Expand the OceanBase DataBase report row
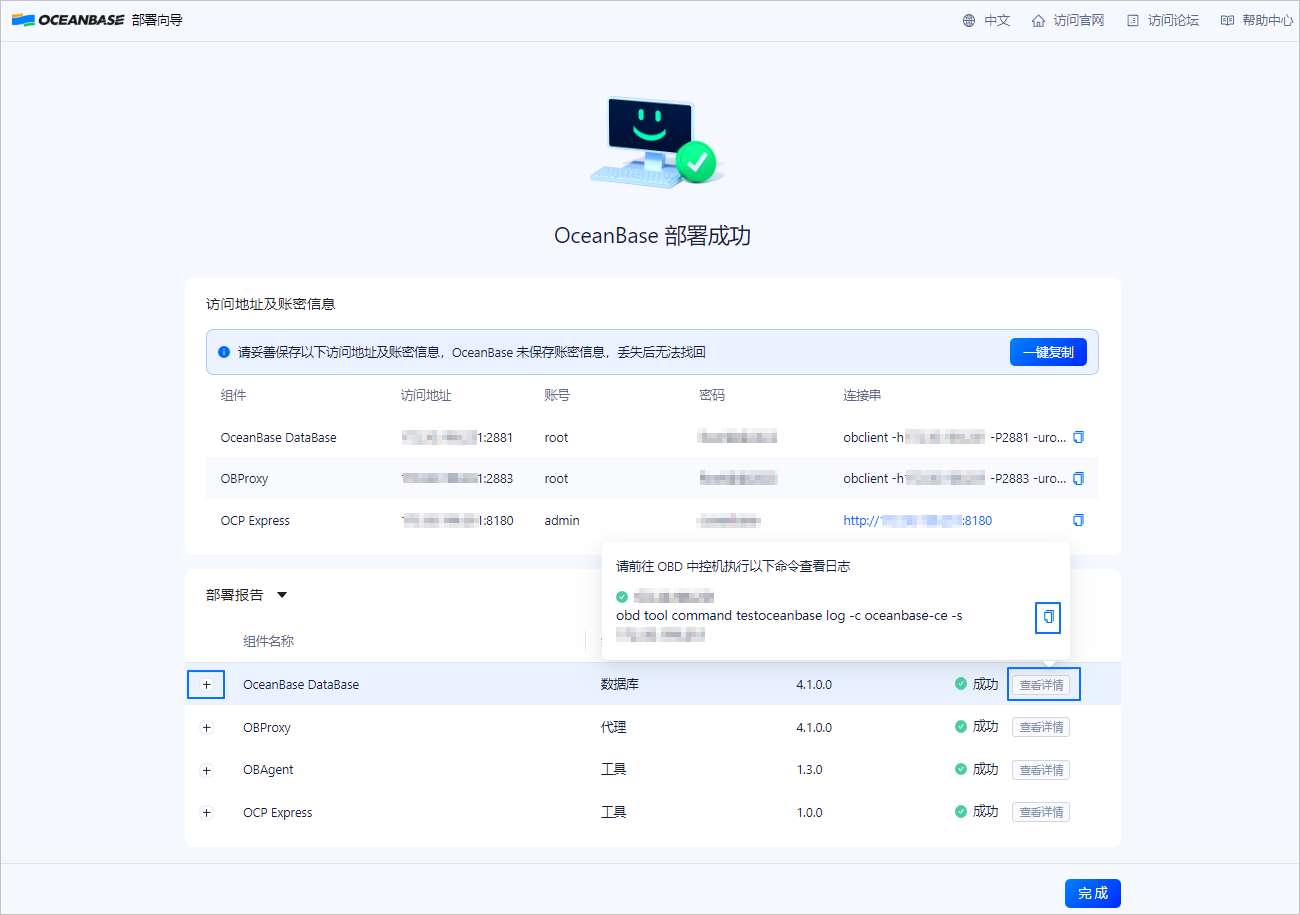This screenshot has height=915, width=1300. point(206,684)
